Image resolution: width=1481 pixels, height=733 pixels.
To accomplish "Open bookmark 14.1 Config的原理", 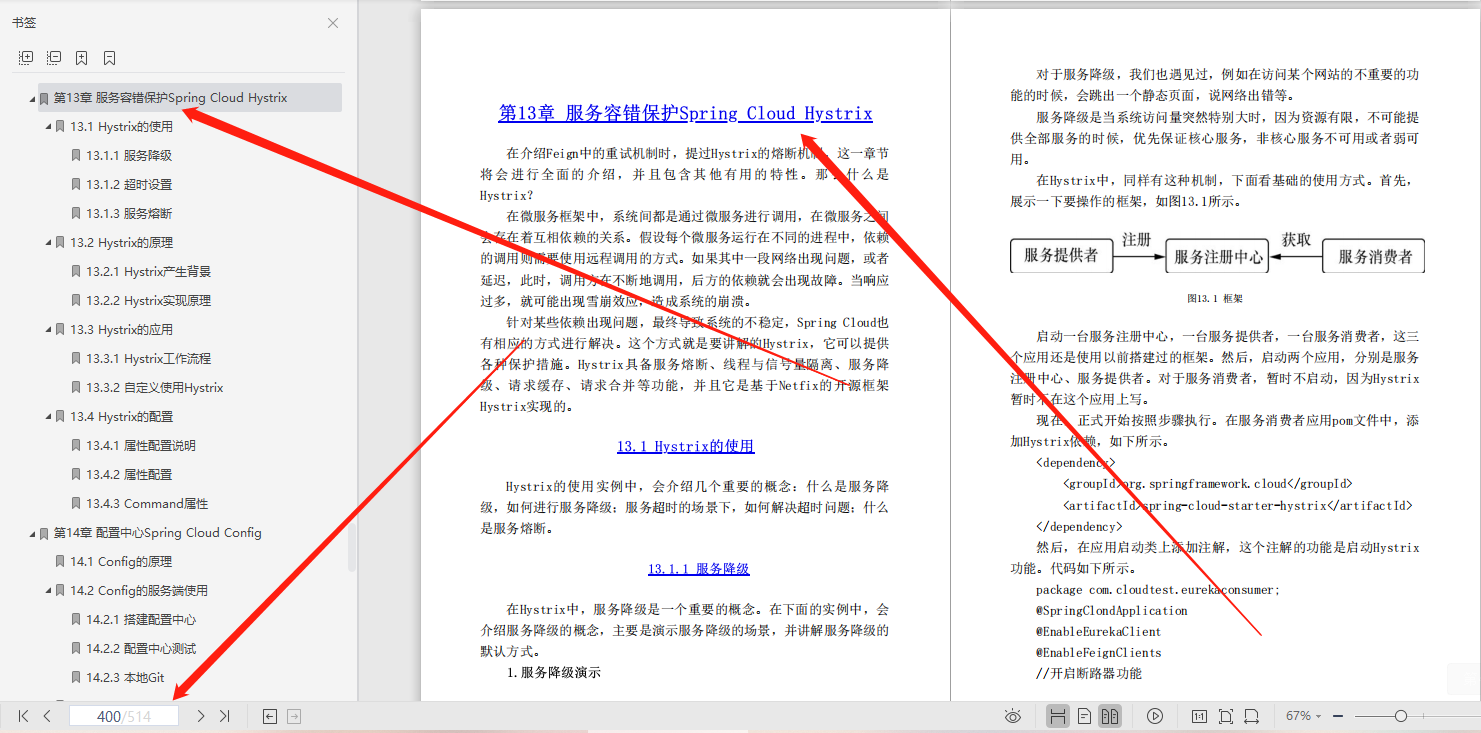I will pyautogui.click(x=121, y=562).
